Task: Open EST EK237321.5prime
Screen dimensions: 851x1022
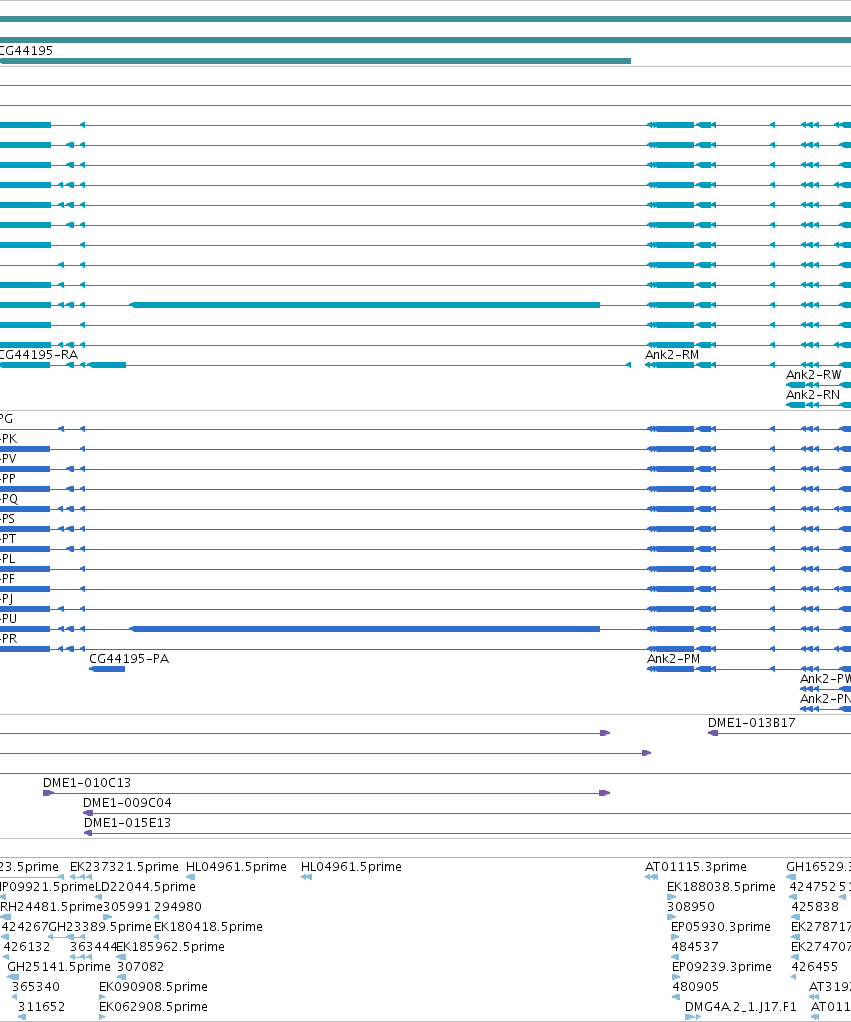Action: point(124,866)
